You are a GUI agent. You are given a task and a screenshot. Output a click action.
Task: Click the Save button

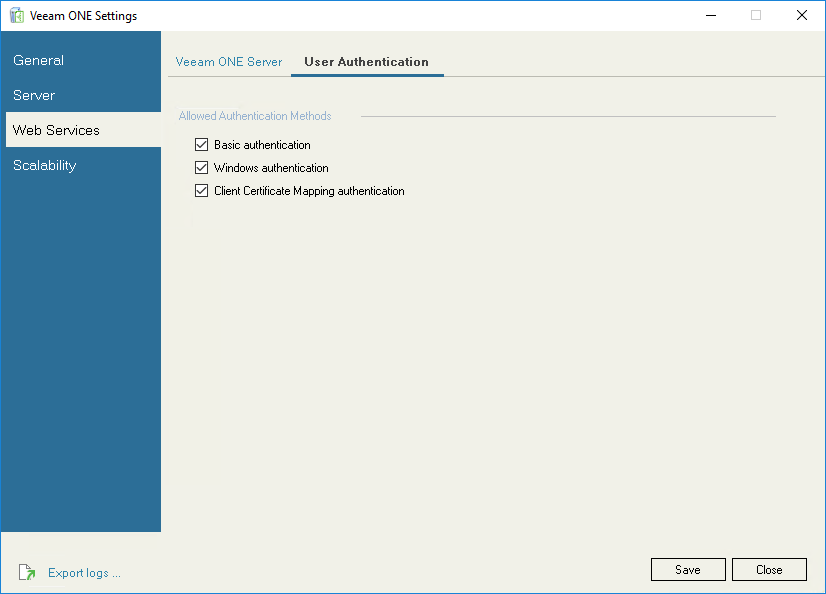688,570
